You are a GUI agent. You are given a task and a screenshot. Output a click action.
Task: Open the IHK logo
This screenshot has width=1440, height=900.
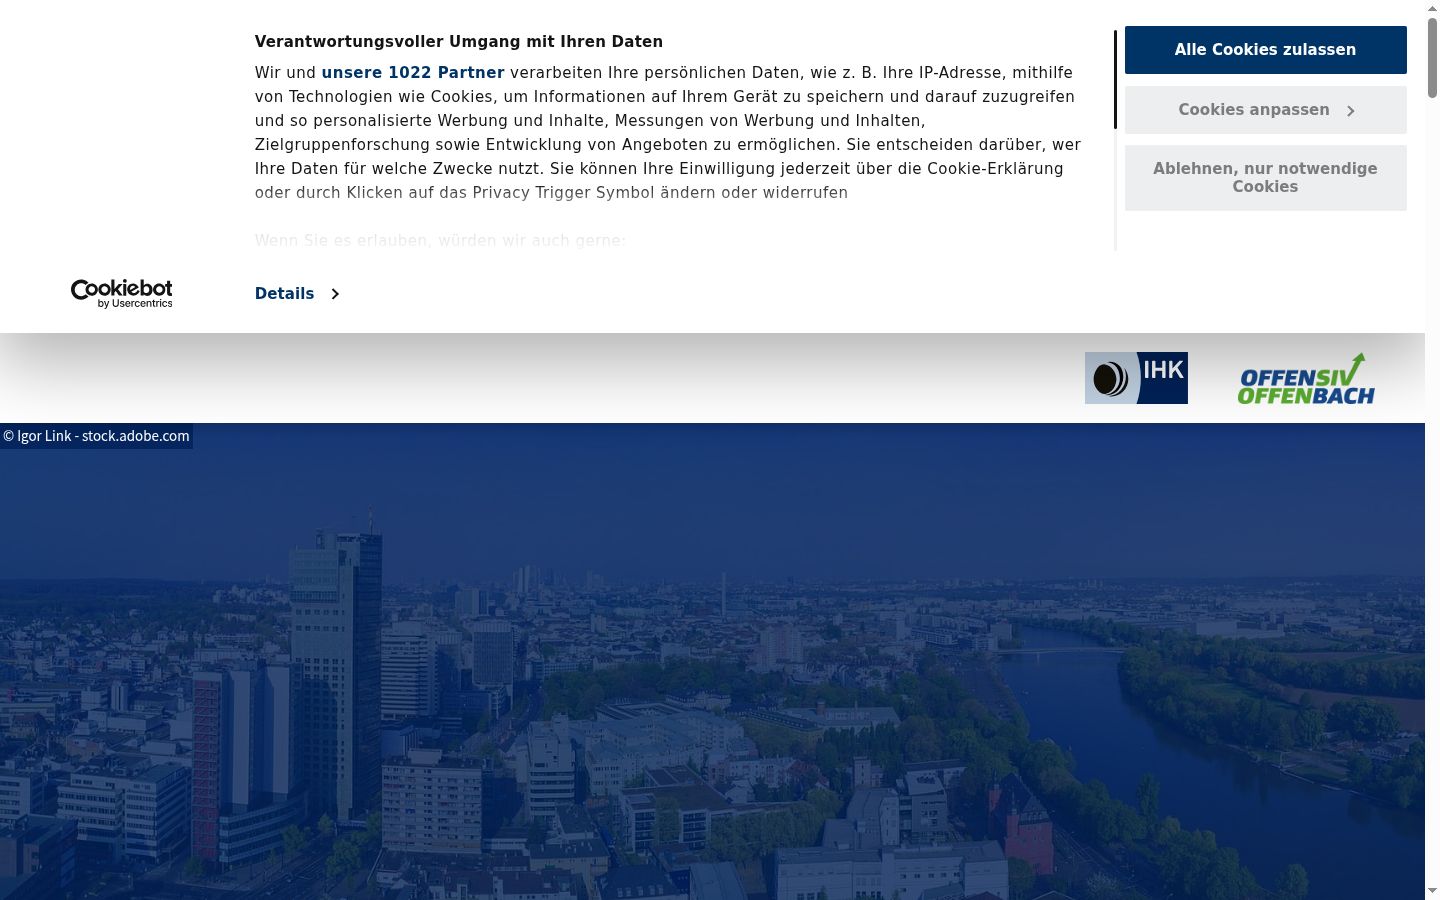(x=1136, y=378)
